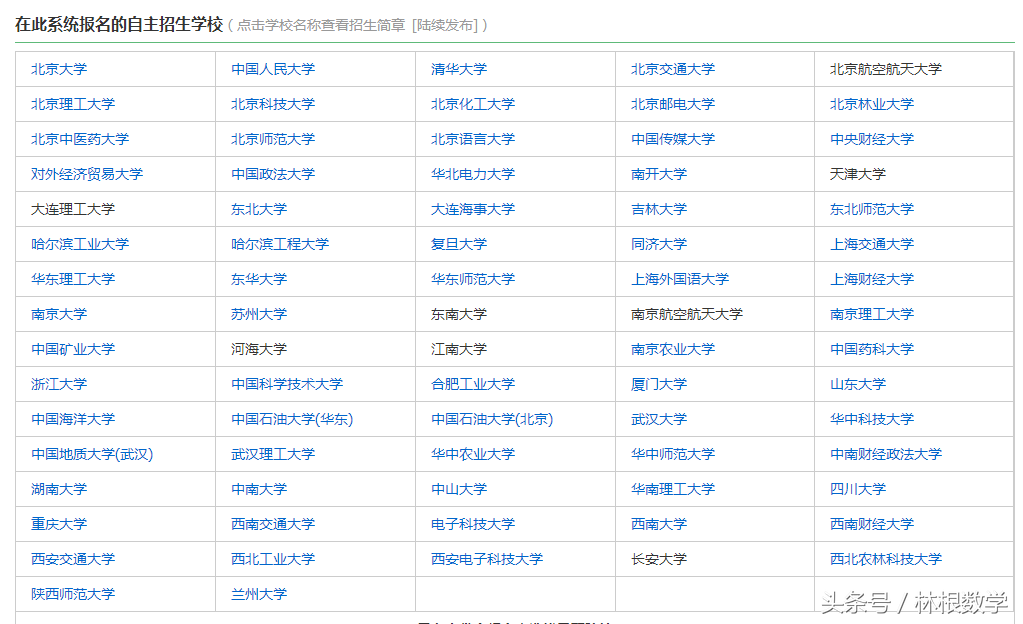Open the 中国药科大学 link

click(x=872, y=350)
